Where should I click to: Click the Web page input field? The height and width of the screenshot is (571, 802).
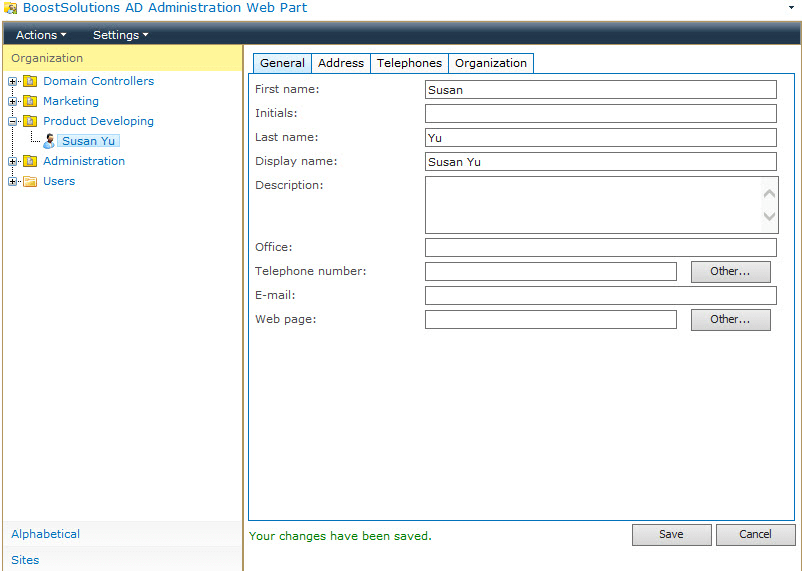(550, 320)
